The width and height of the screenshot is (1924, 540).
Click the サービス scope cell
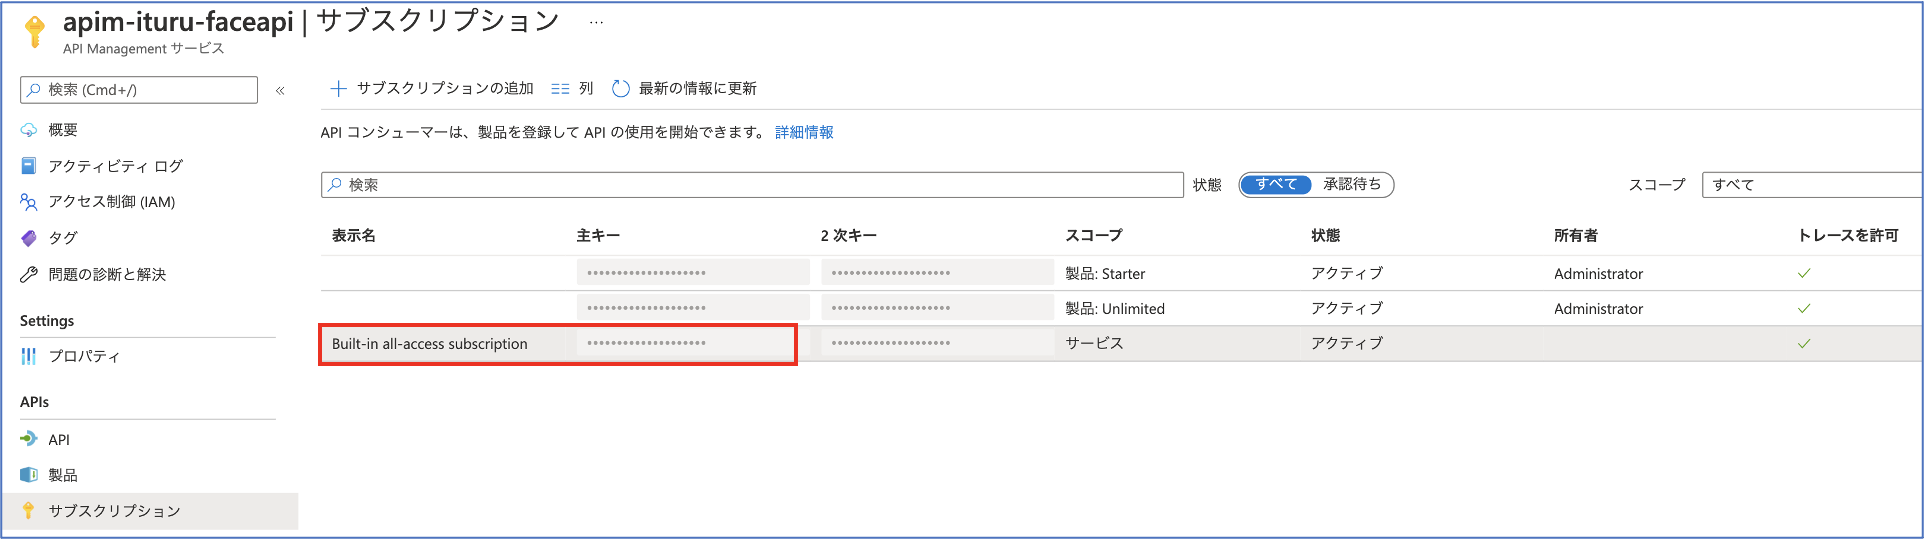(1094, 343)
